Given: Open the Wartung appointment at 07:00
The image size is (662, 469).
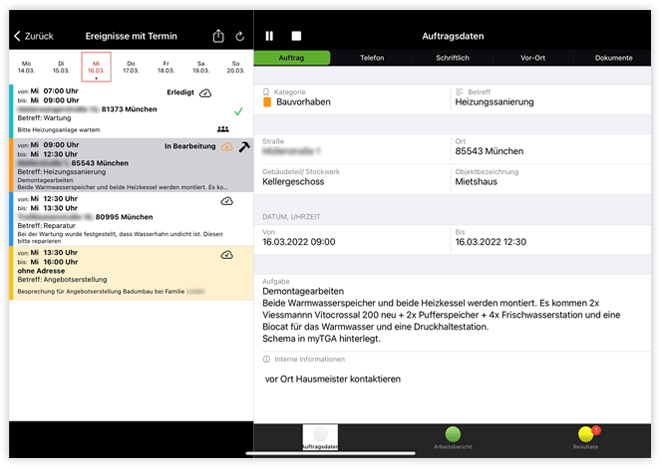Looking at the screenshot, I should click(x=131, y=111).
